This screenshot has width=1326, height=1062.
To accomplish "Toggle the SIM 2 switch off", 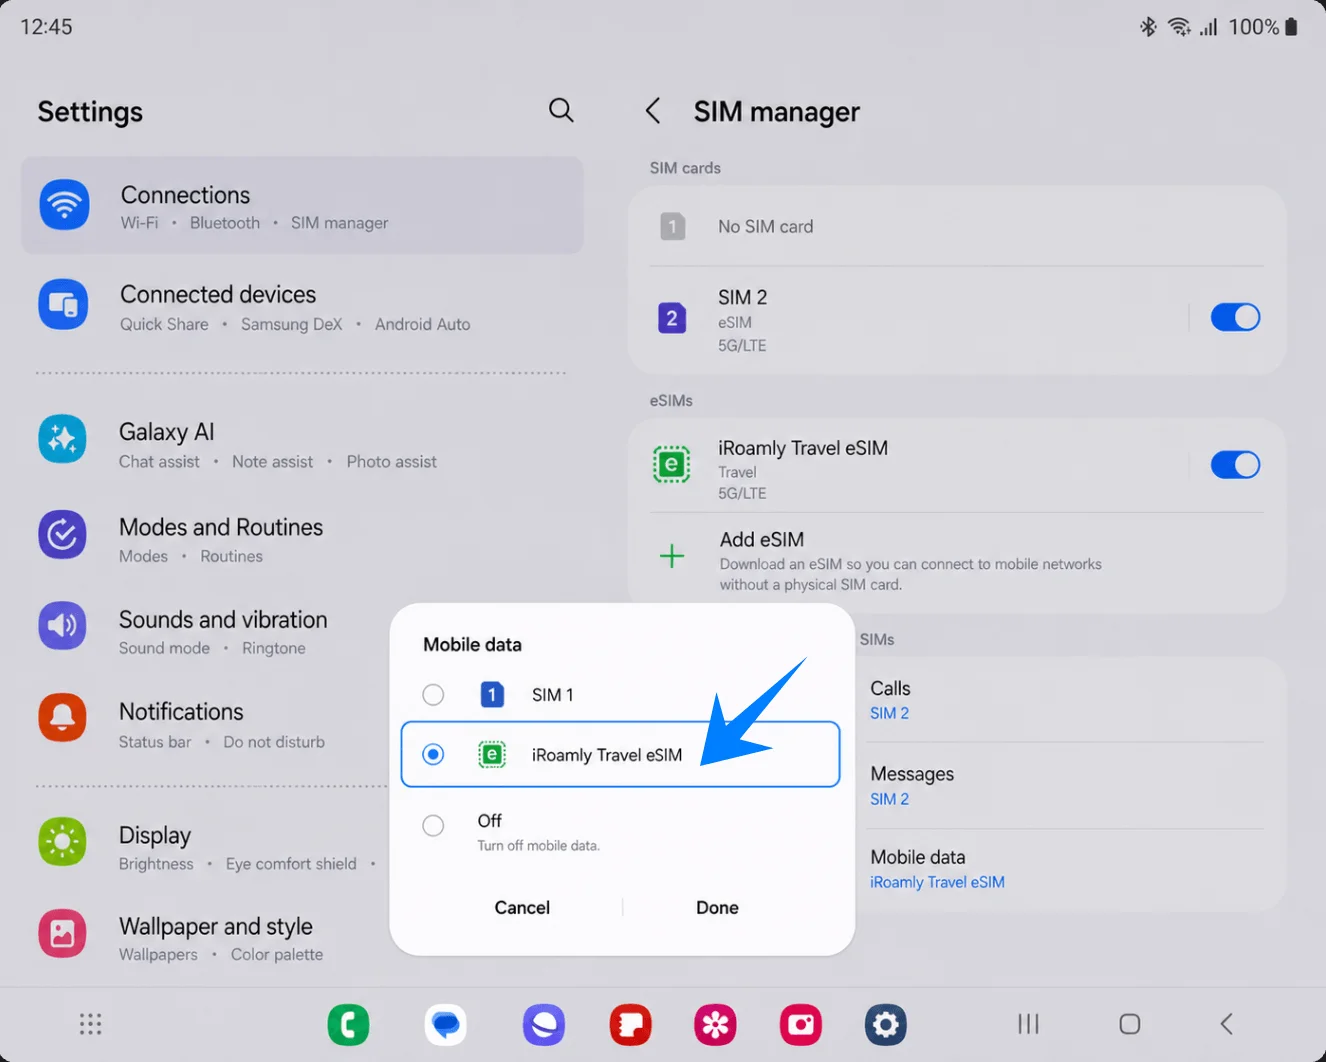I will pyautogui.click(x=1235, y=318).
